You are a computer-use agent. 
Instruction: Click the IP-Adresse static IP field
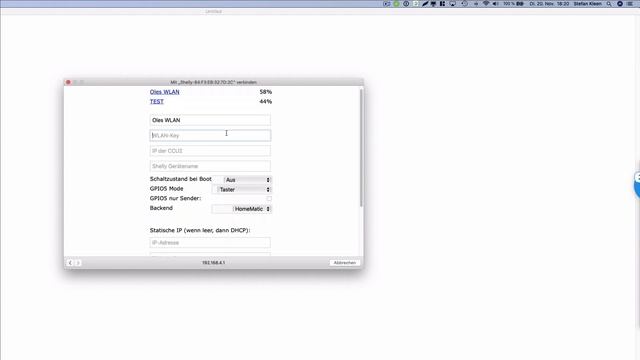(210, 243)
